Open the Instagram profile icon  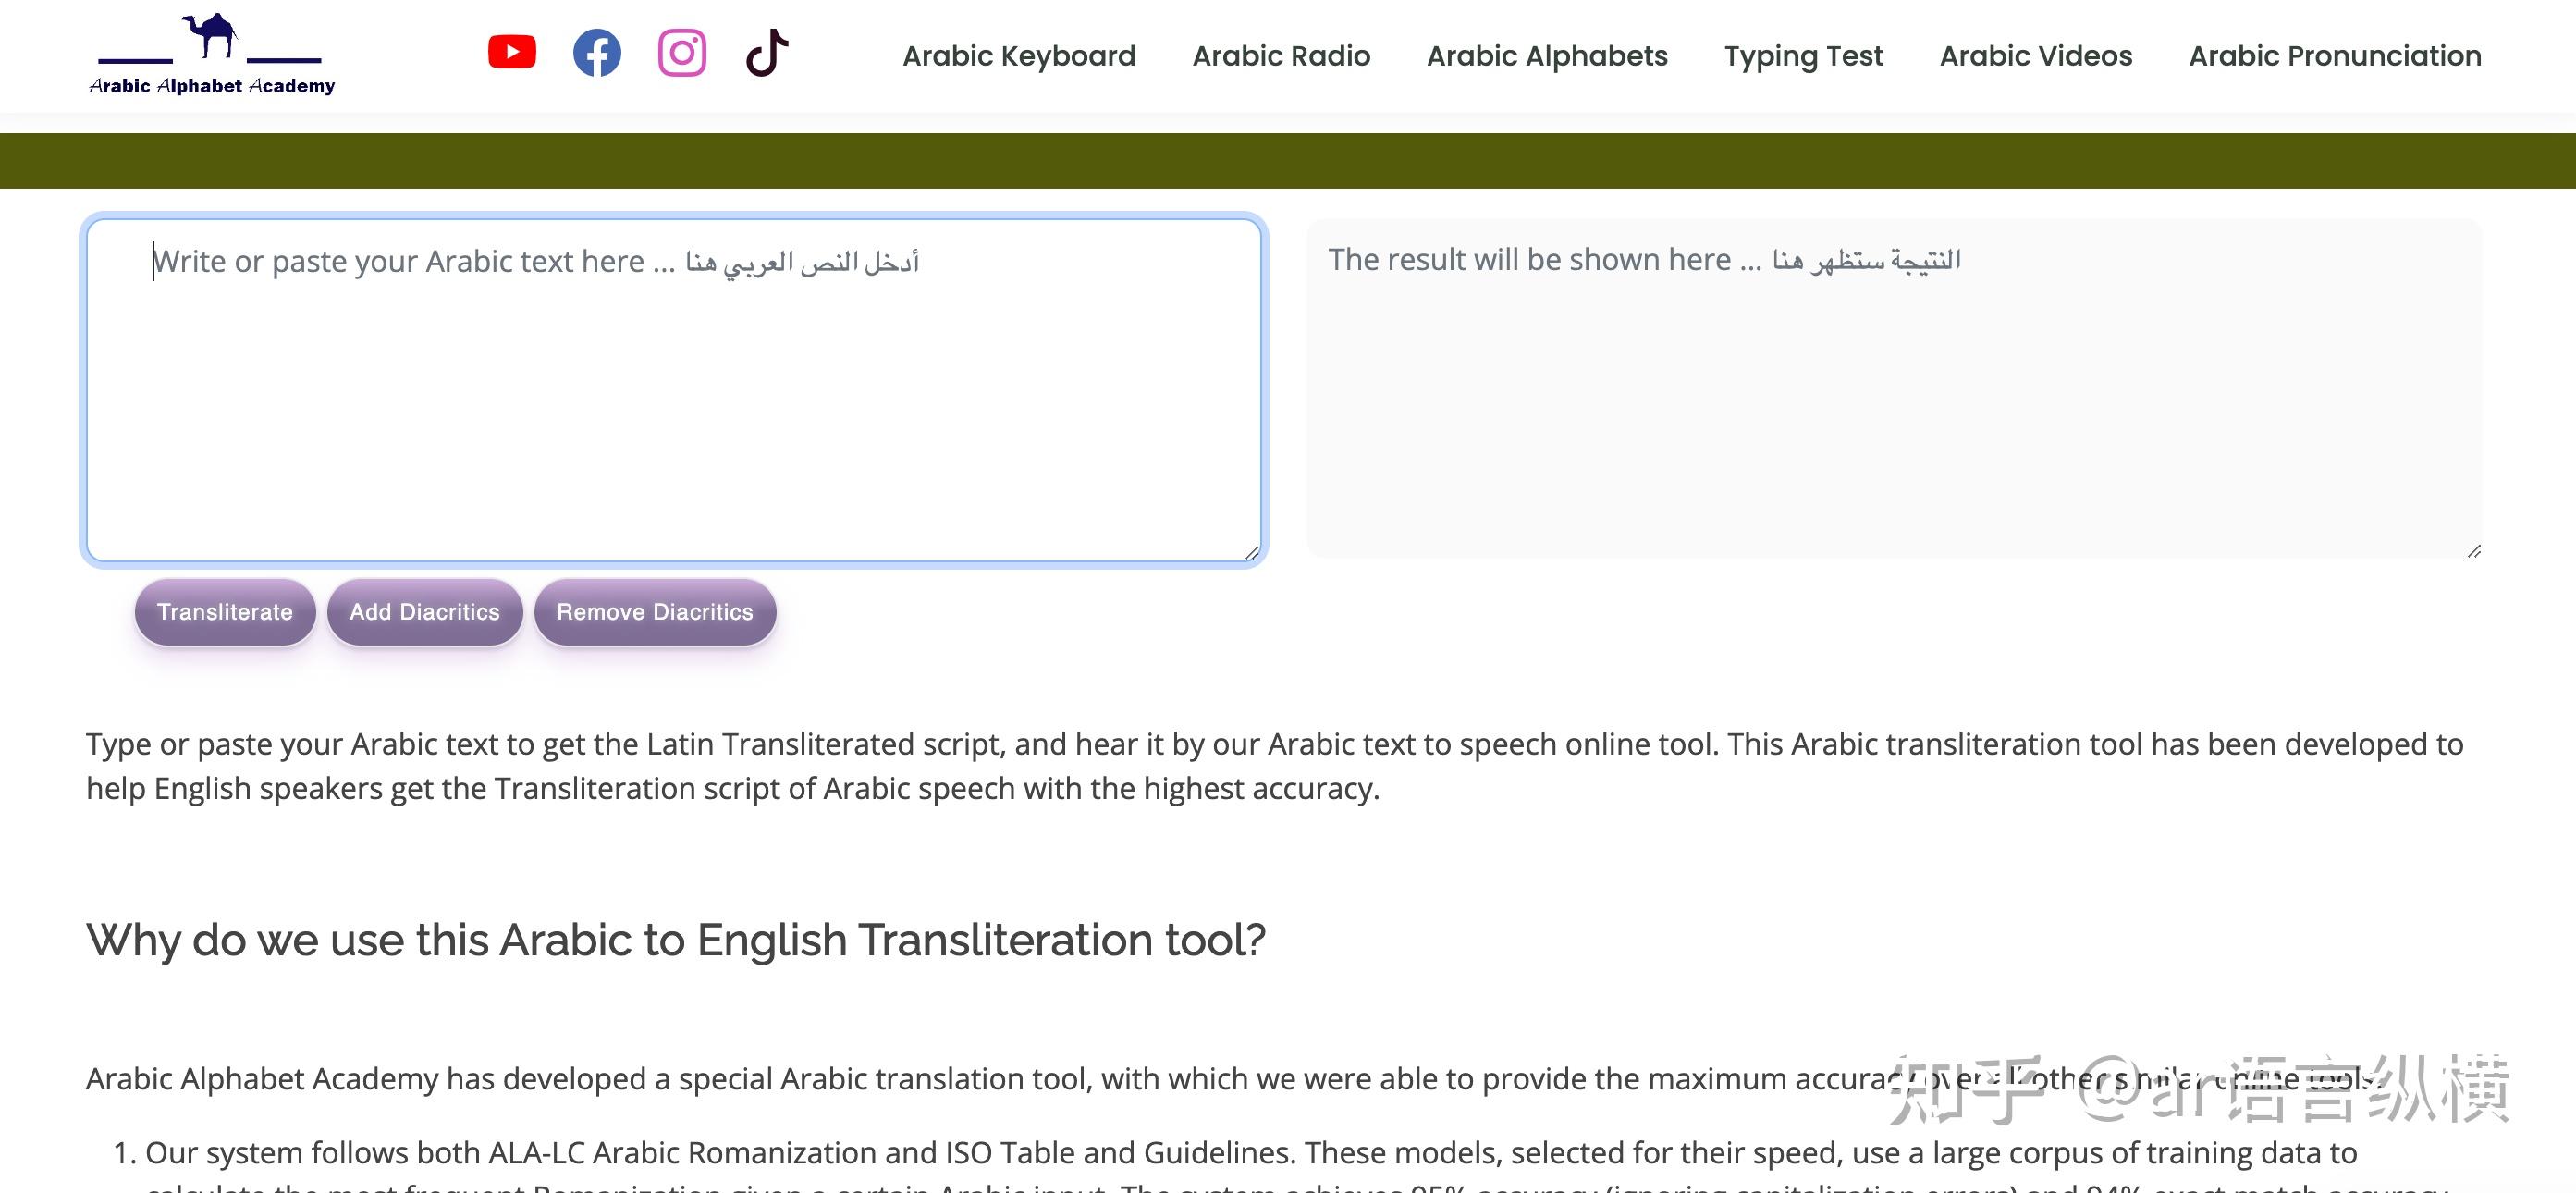pos(682,53)
